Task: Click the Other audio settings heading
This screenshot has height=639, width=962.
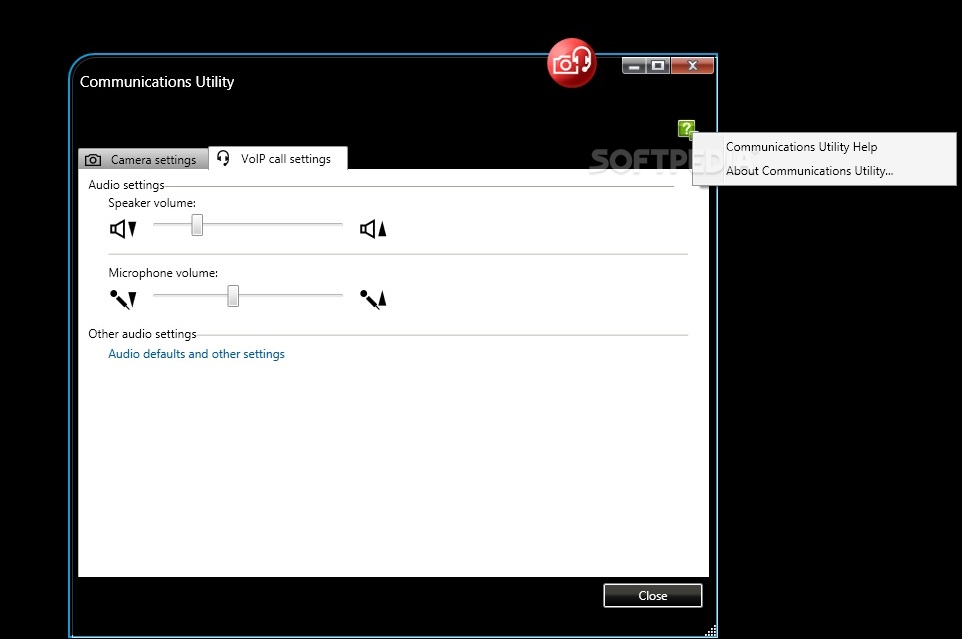Action: (142, 334)
